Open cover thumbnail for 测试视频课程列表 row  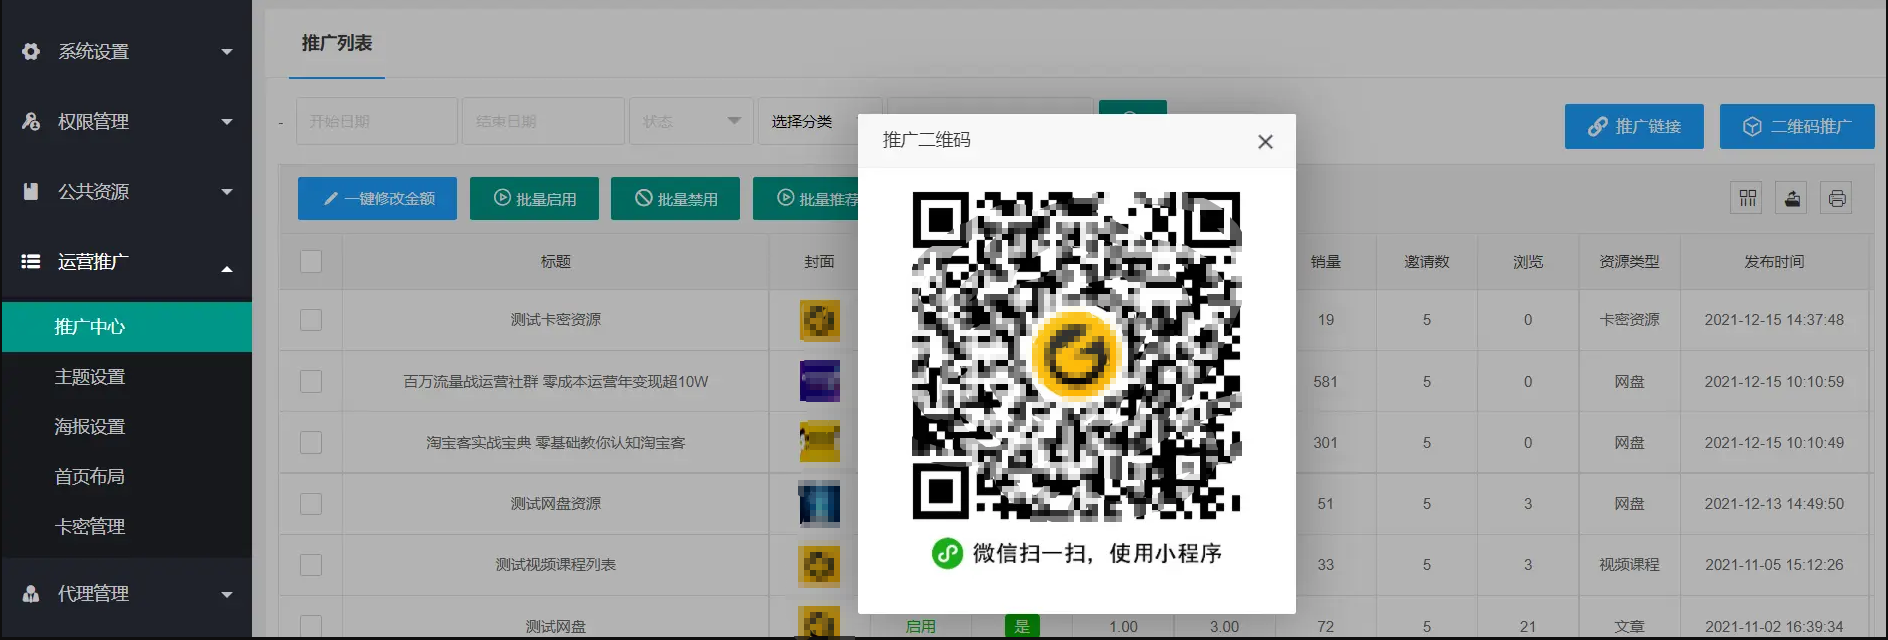point(819,564)
